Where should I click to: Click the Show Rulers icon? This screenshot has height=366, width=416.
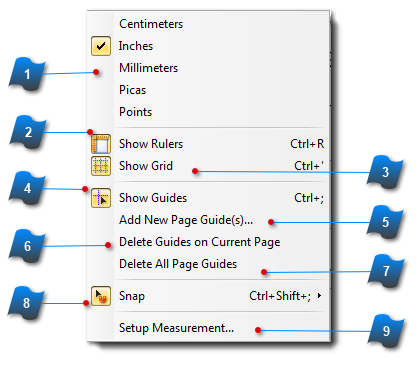point(101,144)
